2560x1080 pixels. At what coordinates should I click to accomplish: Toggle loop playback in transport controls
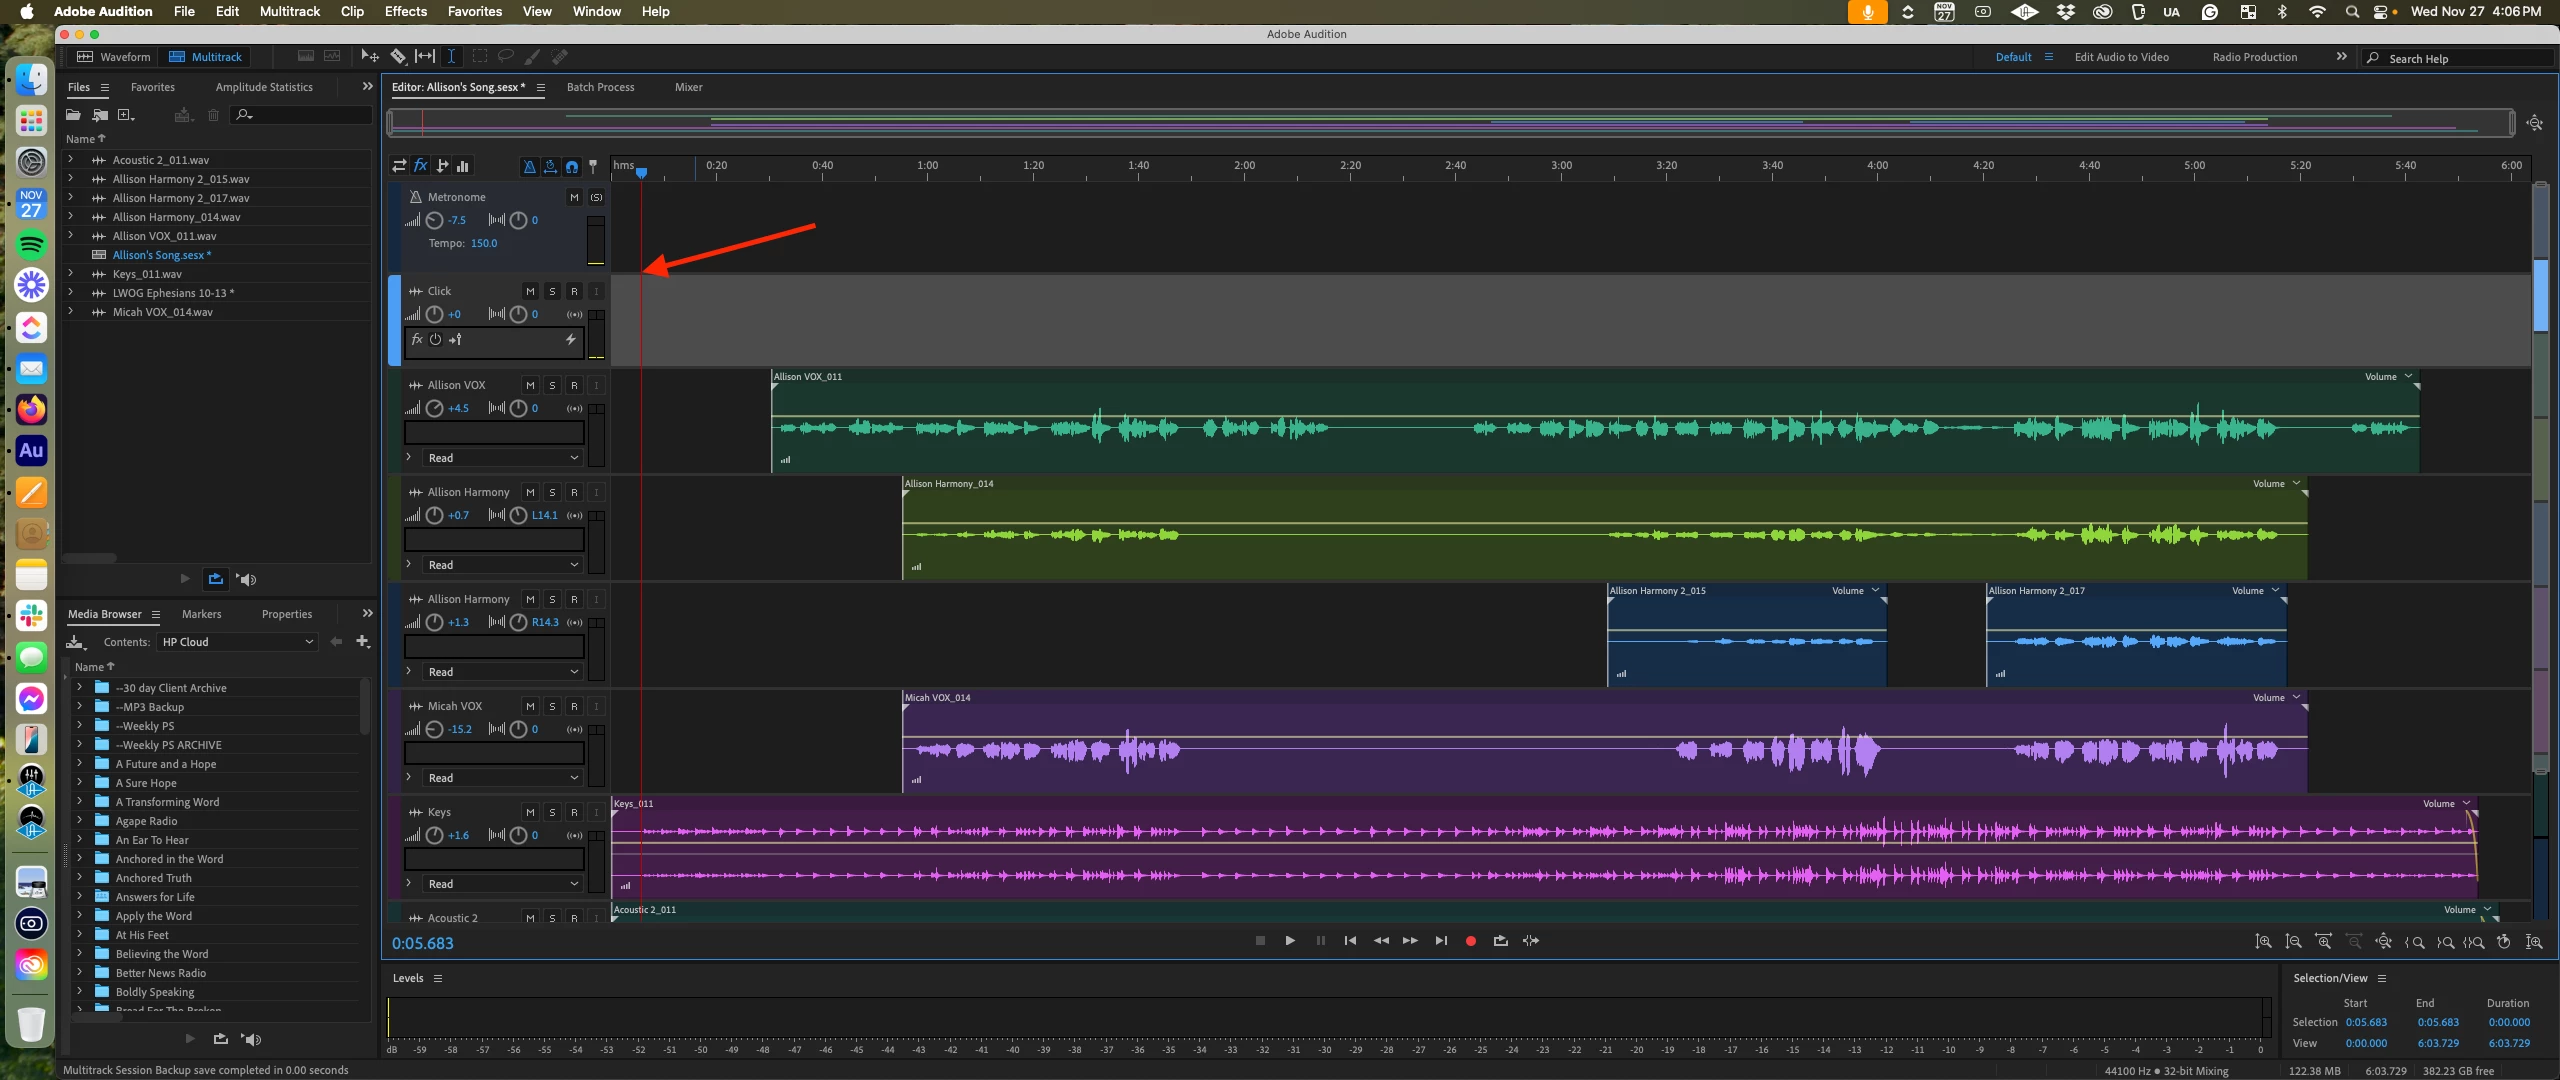[1500, 941]
